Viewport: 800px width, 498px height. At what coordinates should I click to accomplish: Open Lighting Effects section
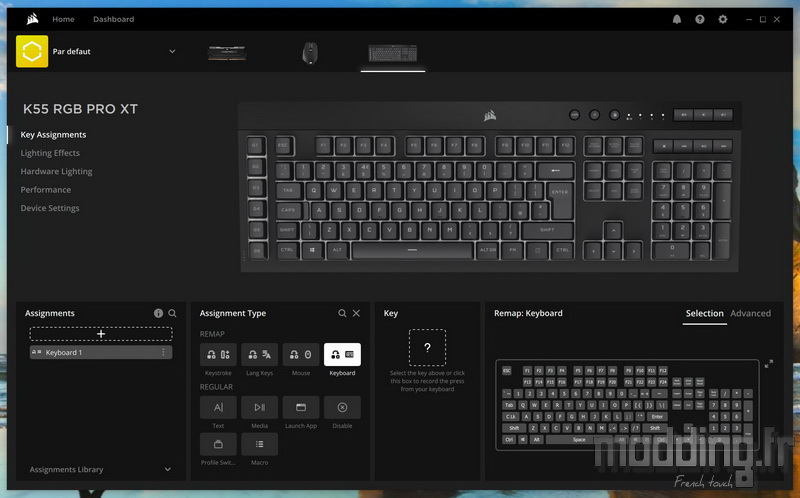[x=50, y=153]
